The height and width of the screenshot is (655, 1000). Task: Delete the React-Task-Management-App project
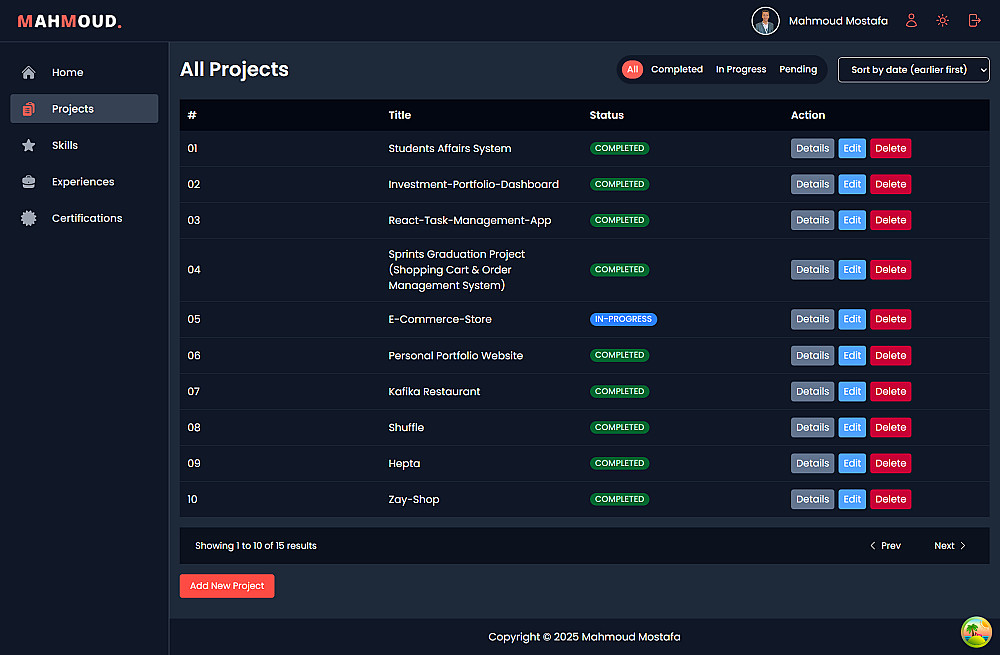click(x=890, y=220)
